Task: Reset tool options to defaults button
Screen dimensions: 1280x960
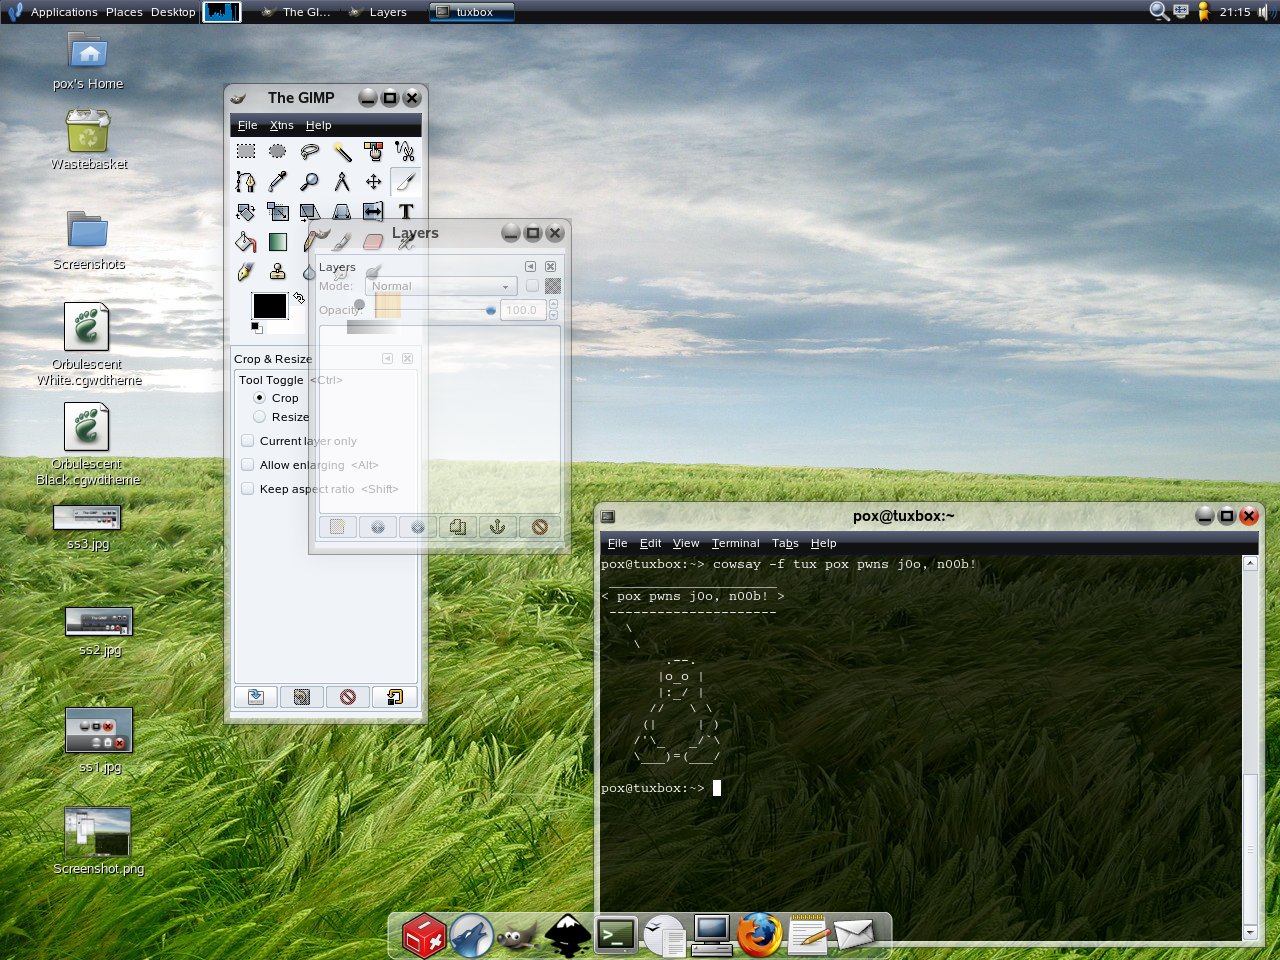Action: tap(394, 697)
